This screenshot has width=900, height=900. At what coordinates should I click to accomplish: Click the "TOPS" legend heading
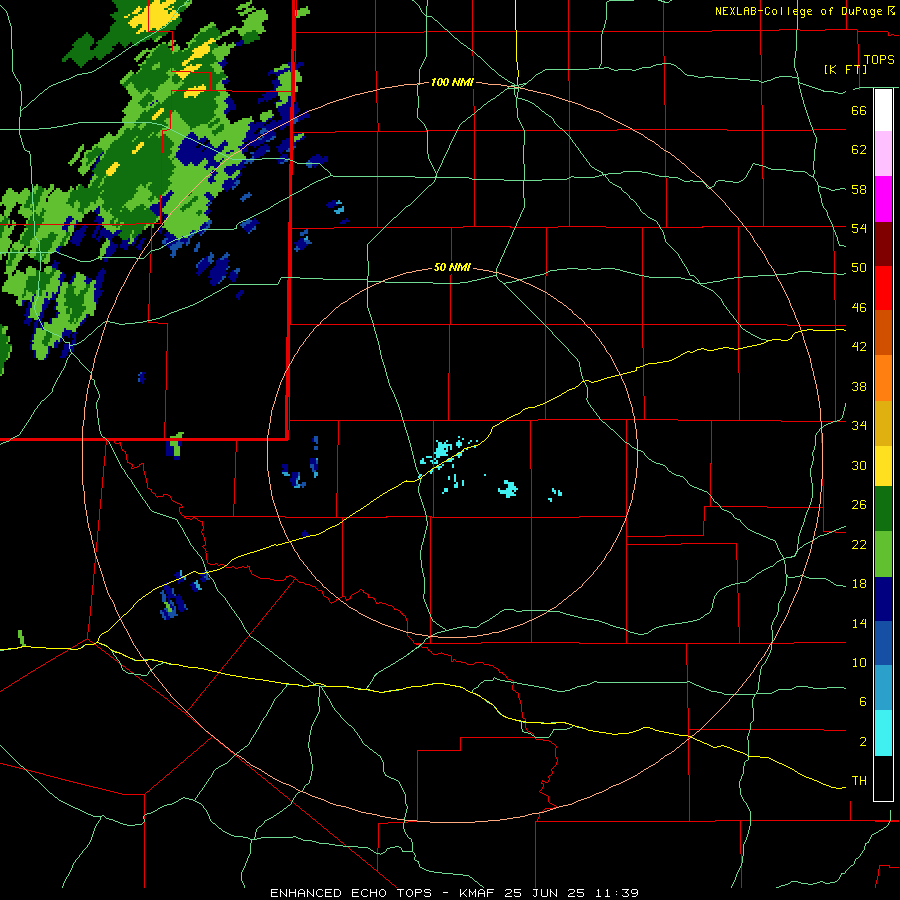coord(879,60)
